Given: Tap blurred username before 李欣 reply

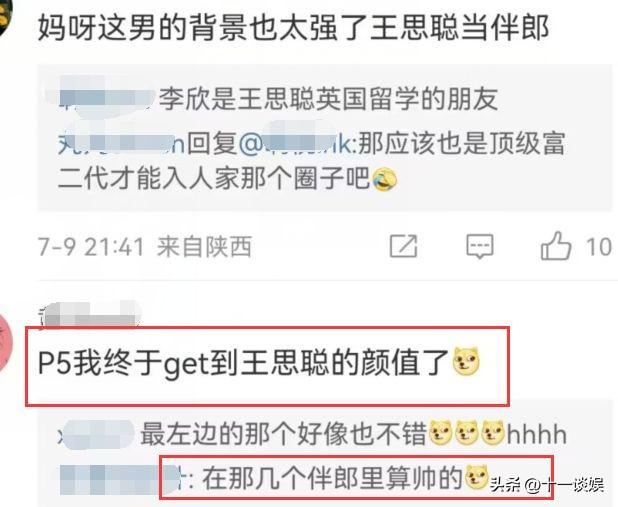Looking at the screenshot, I should point(106,97).
